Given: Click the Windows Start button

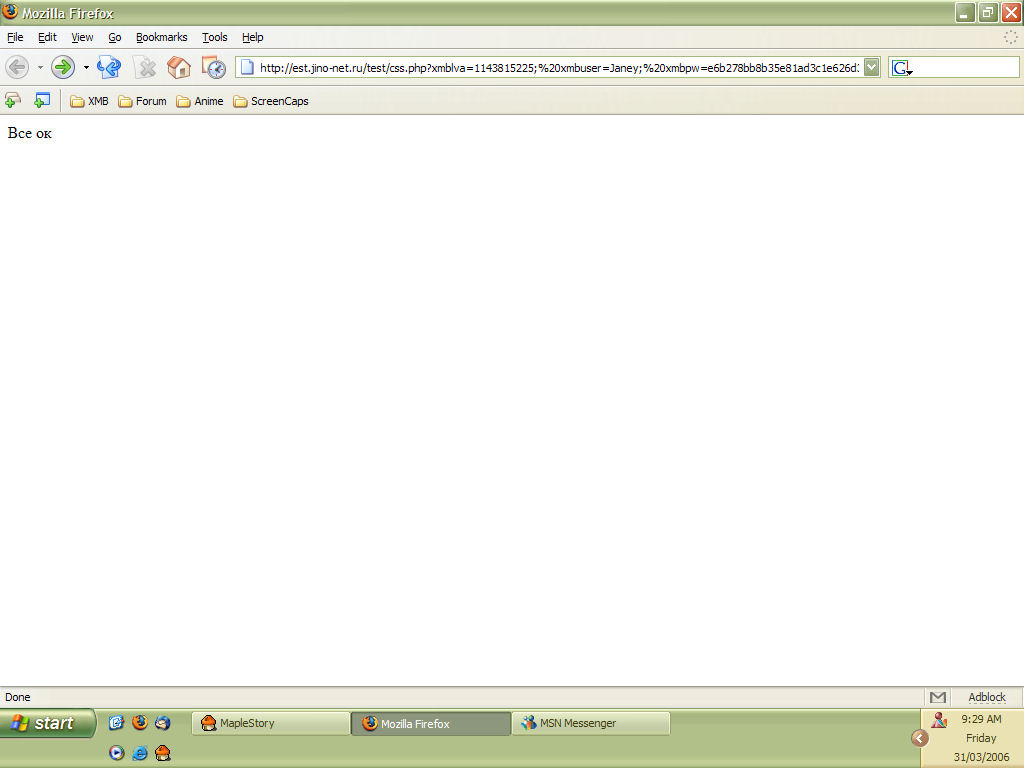Looking at the screenshot, I should pos(48,723).
